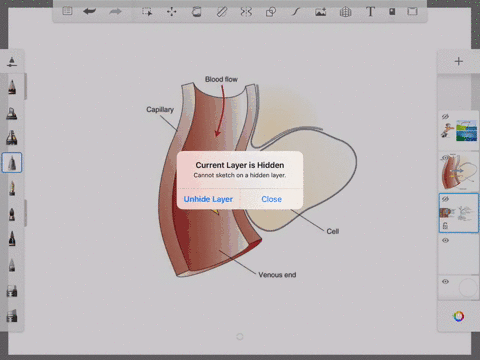Select the second brush in the brush palette
480x360 pixels.
[12, 113]
